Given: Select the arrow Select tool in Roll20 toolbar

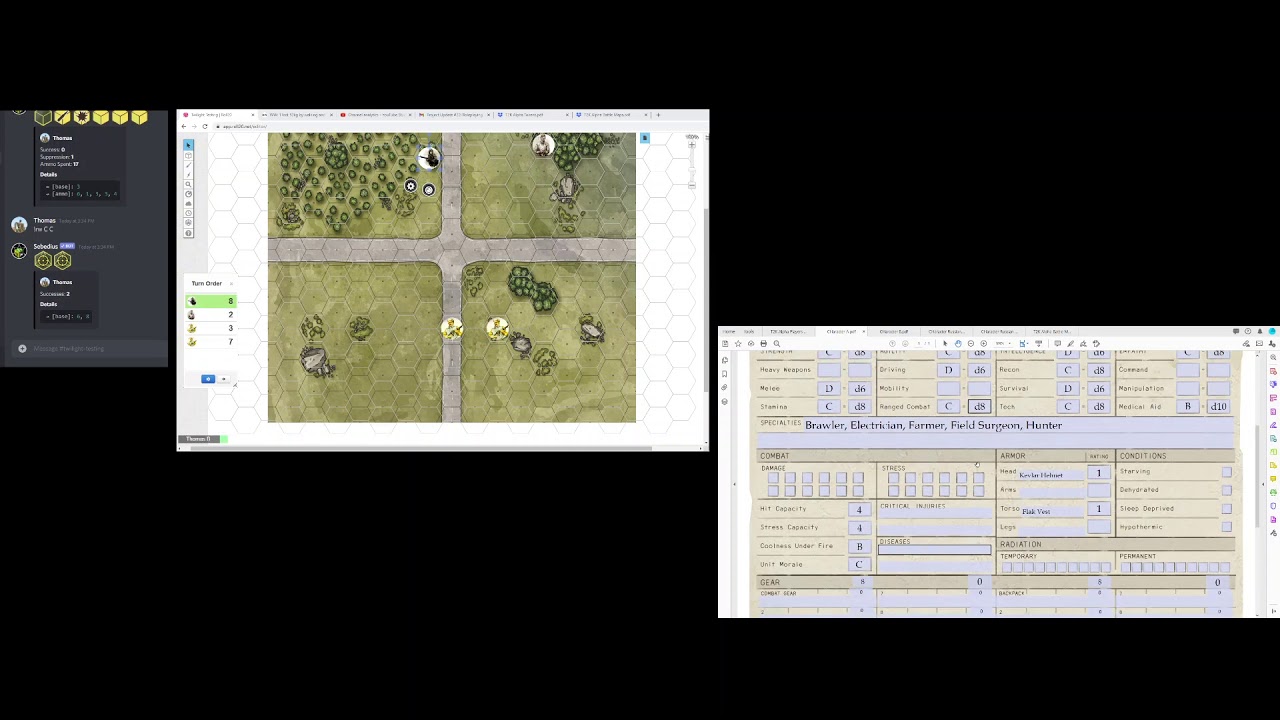Looking at the screenshot, I should 188,145.
